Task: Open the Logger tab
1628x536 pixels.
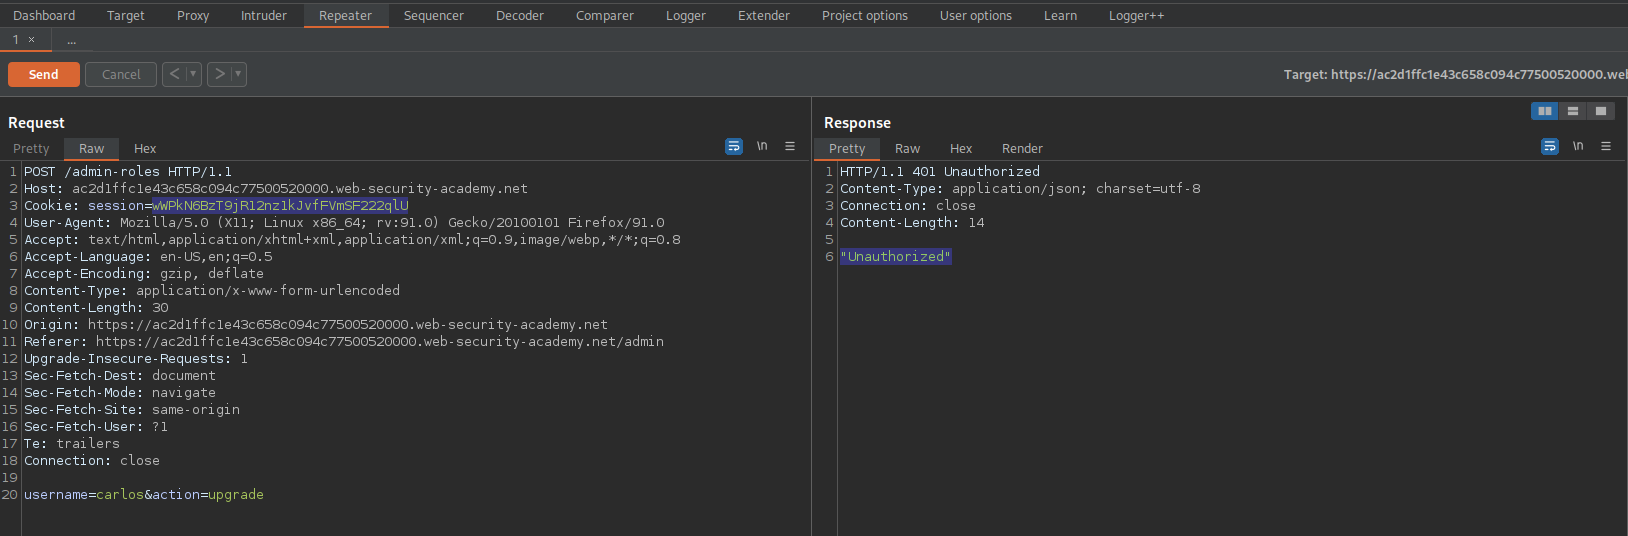Action: (686, 15)
